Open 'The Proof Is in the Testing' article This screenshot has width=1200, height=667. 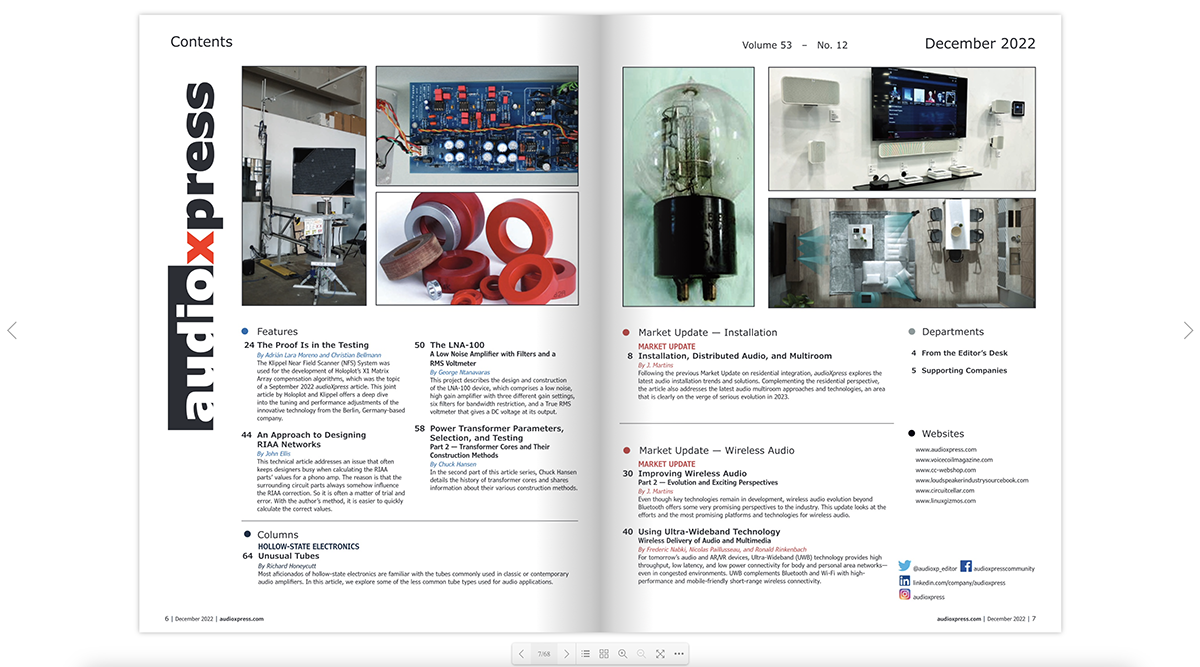pyautogui.click(x=313, y=345)
